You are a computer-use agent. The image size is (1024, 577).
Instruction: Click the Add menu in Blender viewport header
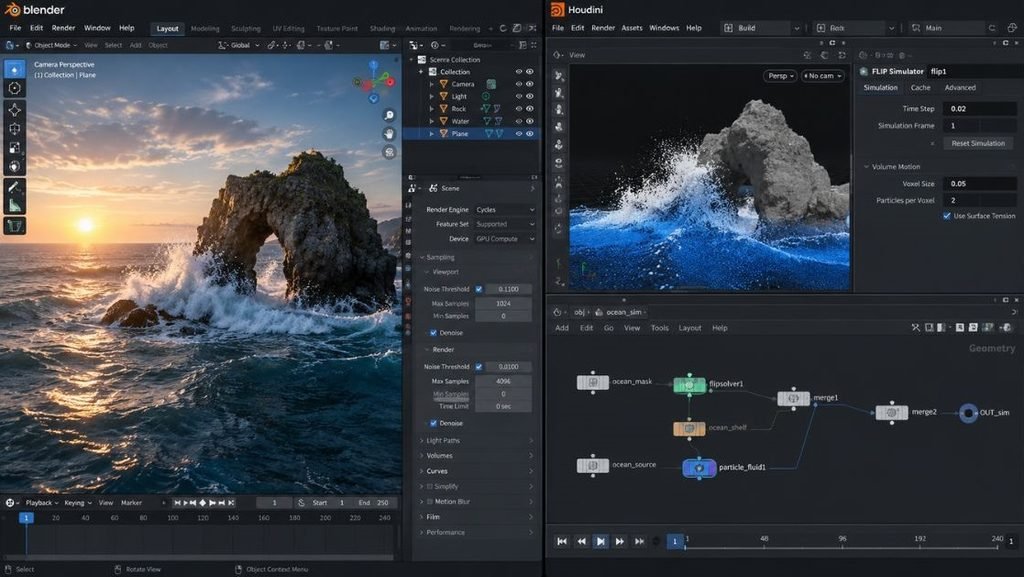(135, 45)
